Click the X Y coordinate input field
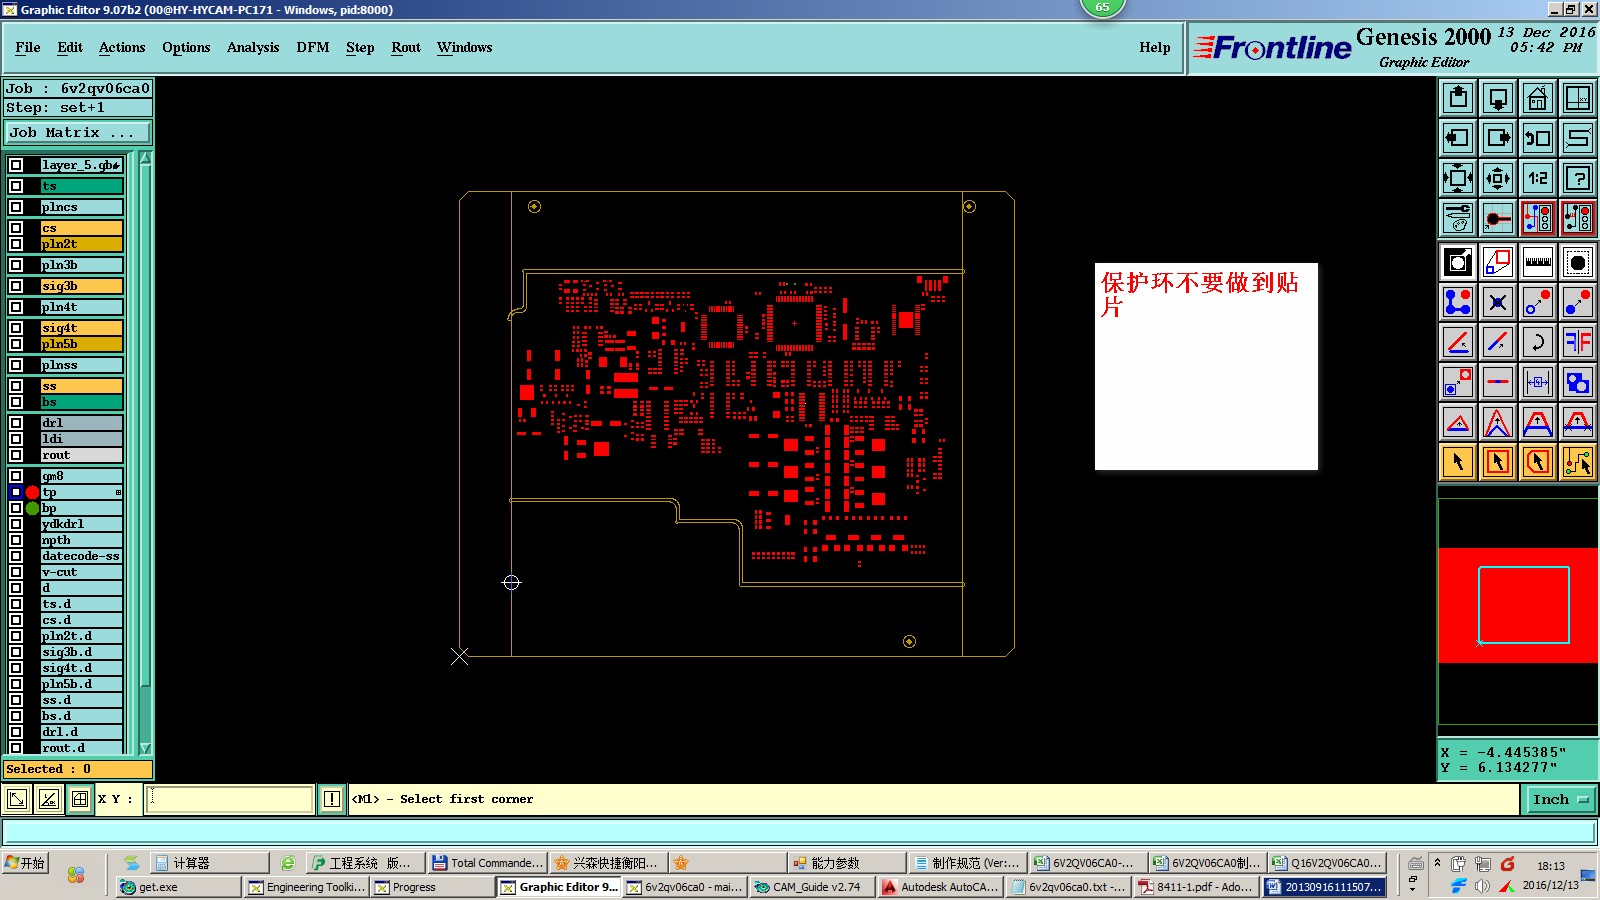 point(230,799)
